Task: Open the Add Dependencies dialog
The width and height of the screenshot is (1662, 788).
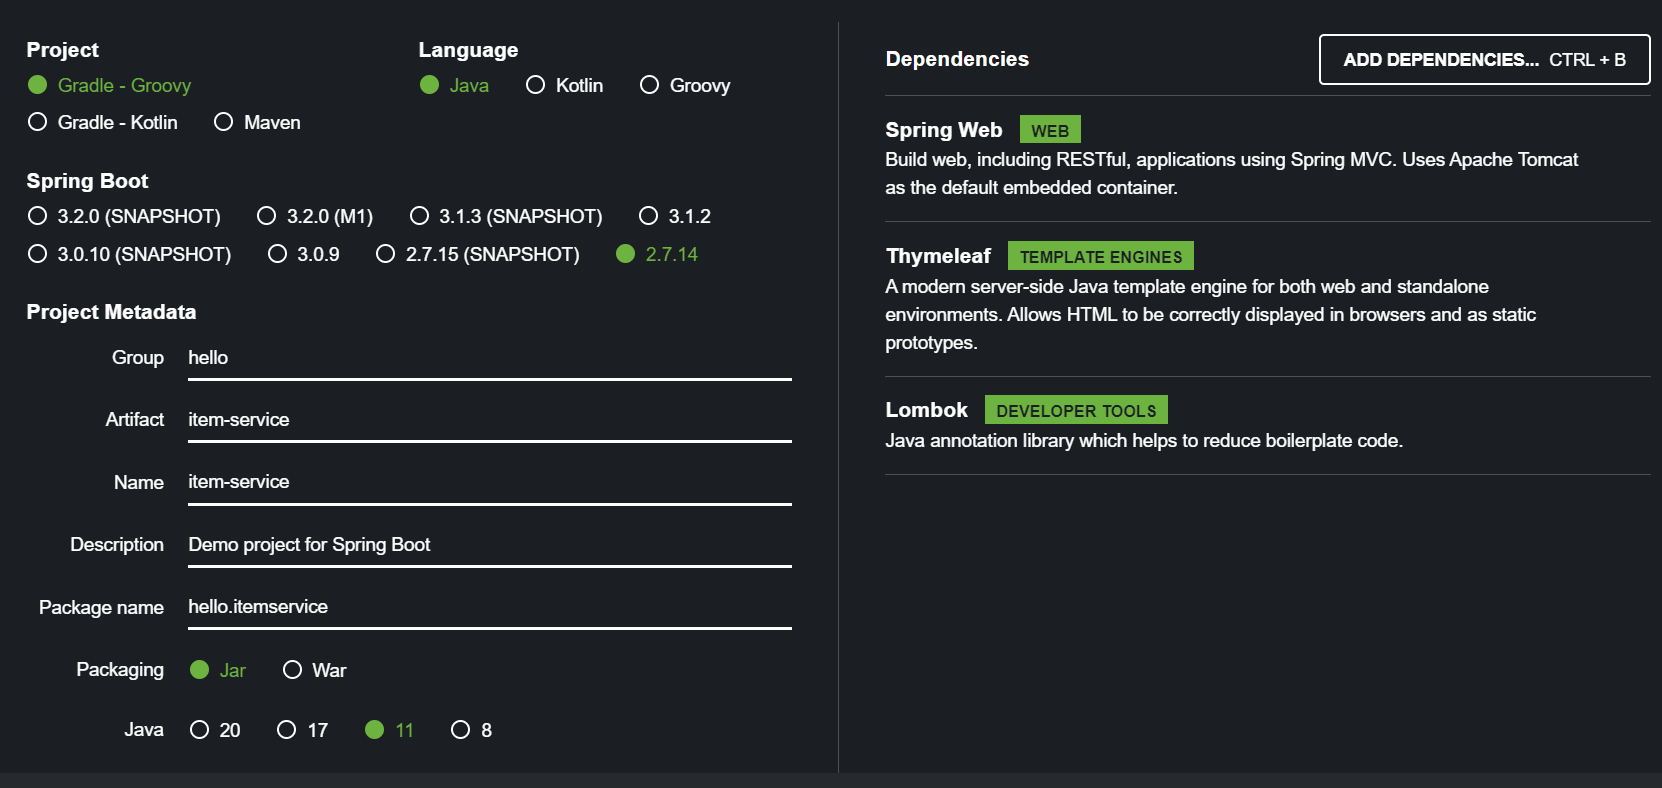Action: [1484, 60]
